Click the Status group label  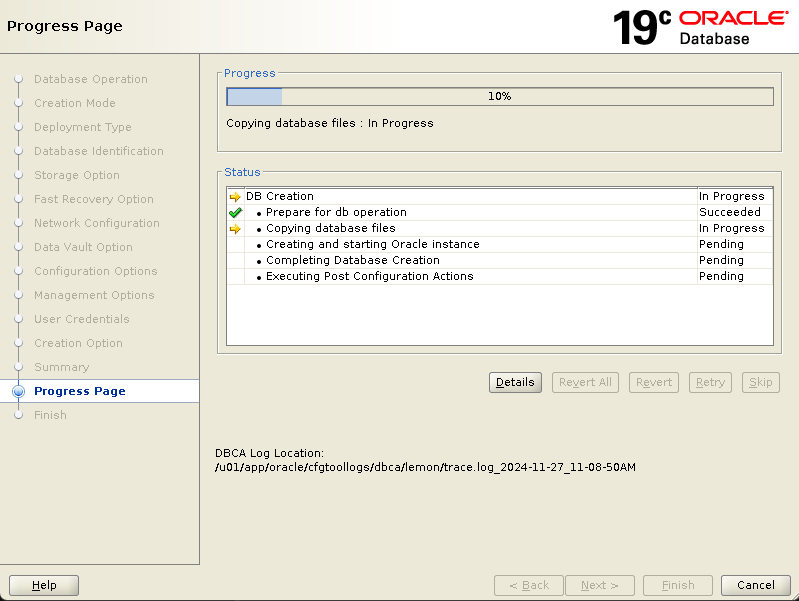[x=242, y=172]
